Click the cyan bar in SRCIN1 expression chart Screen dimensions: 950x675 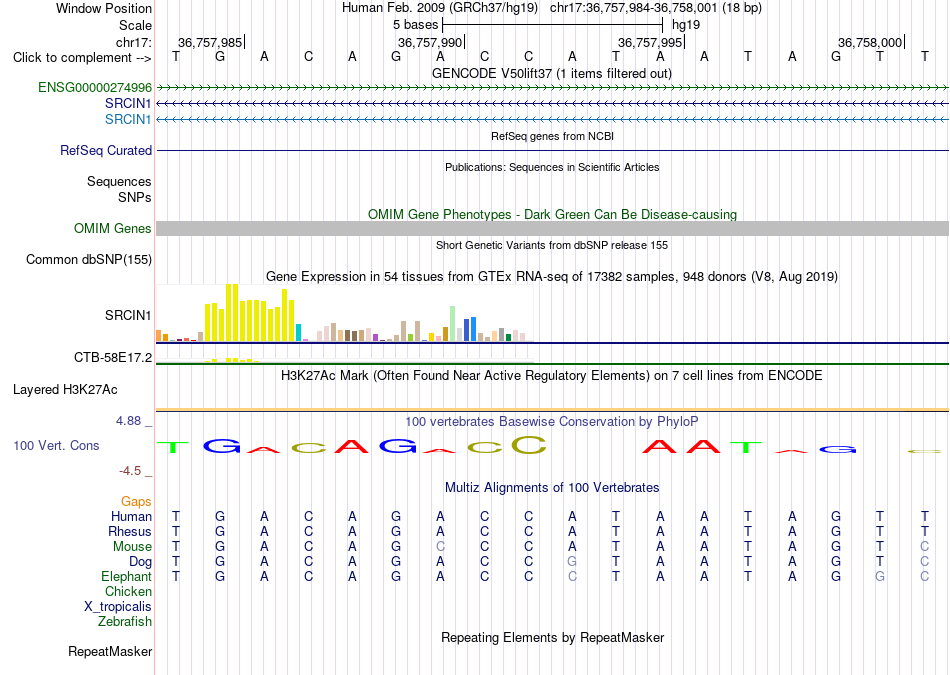click(x=298, y=333)
